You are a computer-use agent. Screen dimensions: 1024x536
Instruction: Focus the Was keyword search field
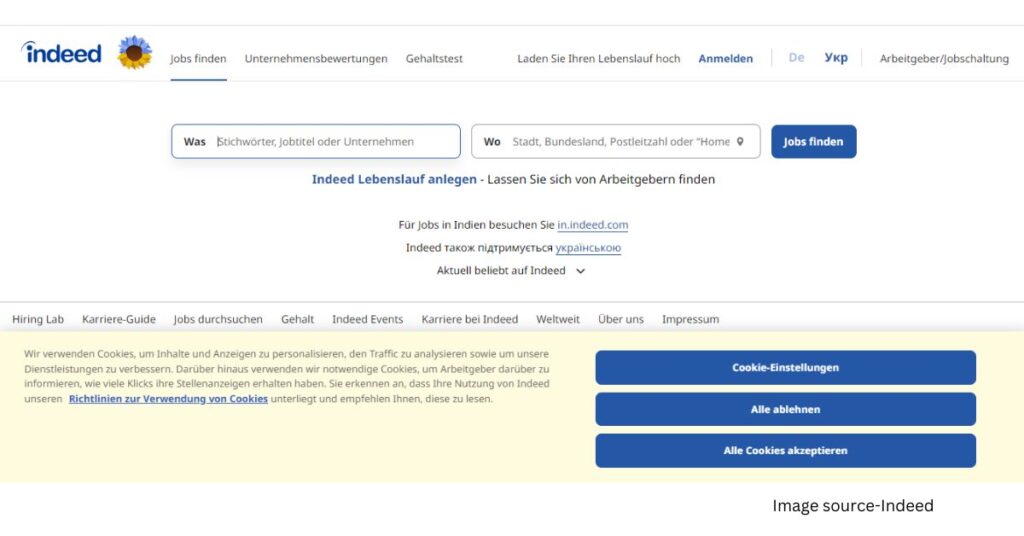(x=316, y=142)
